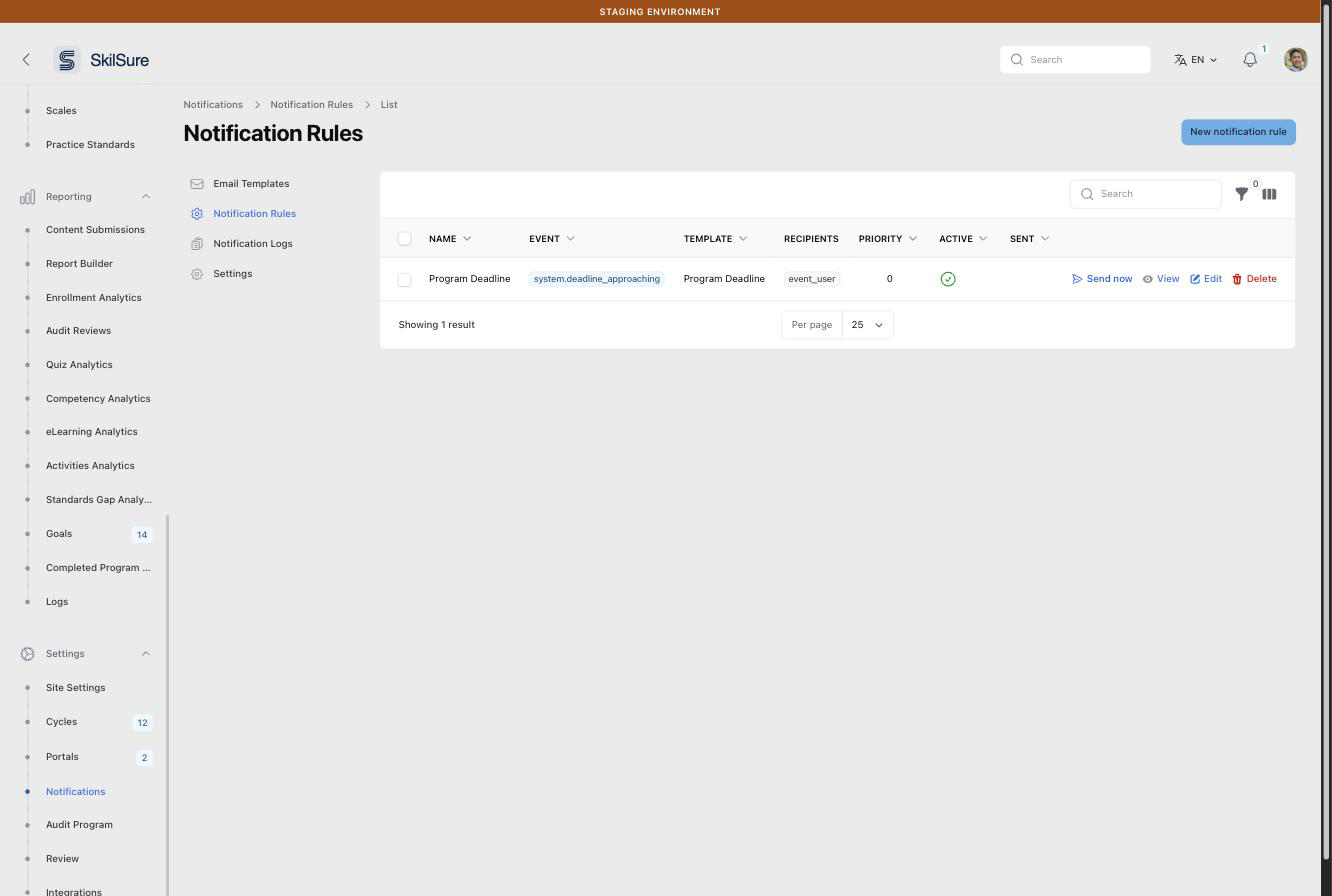
Task: Click the Edit pencil icon
Action: coord(1195,279)
